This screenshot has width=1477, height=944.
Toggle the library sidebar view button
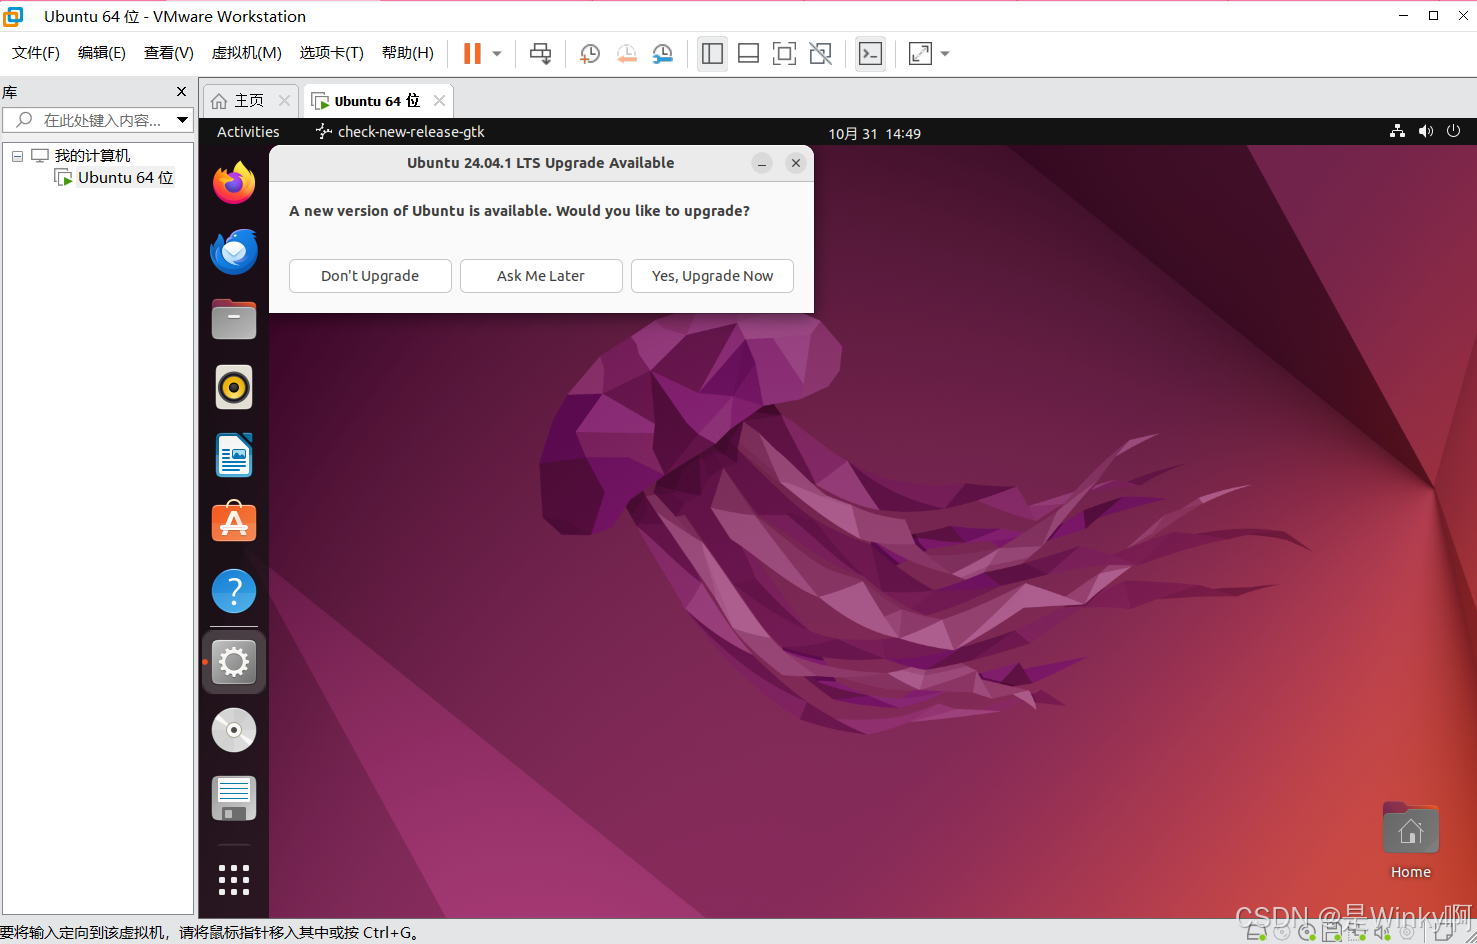[x=712, y=54]
